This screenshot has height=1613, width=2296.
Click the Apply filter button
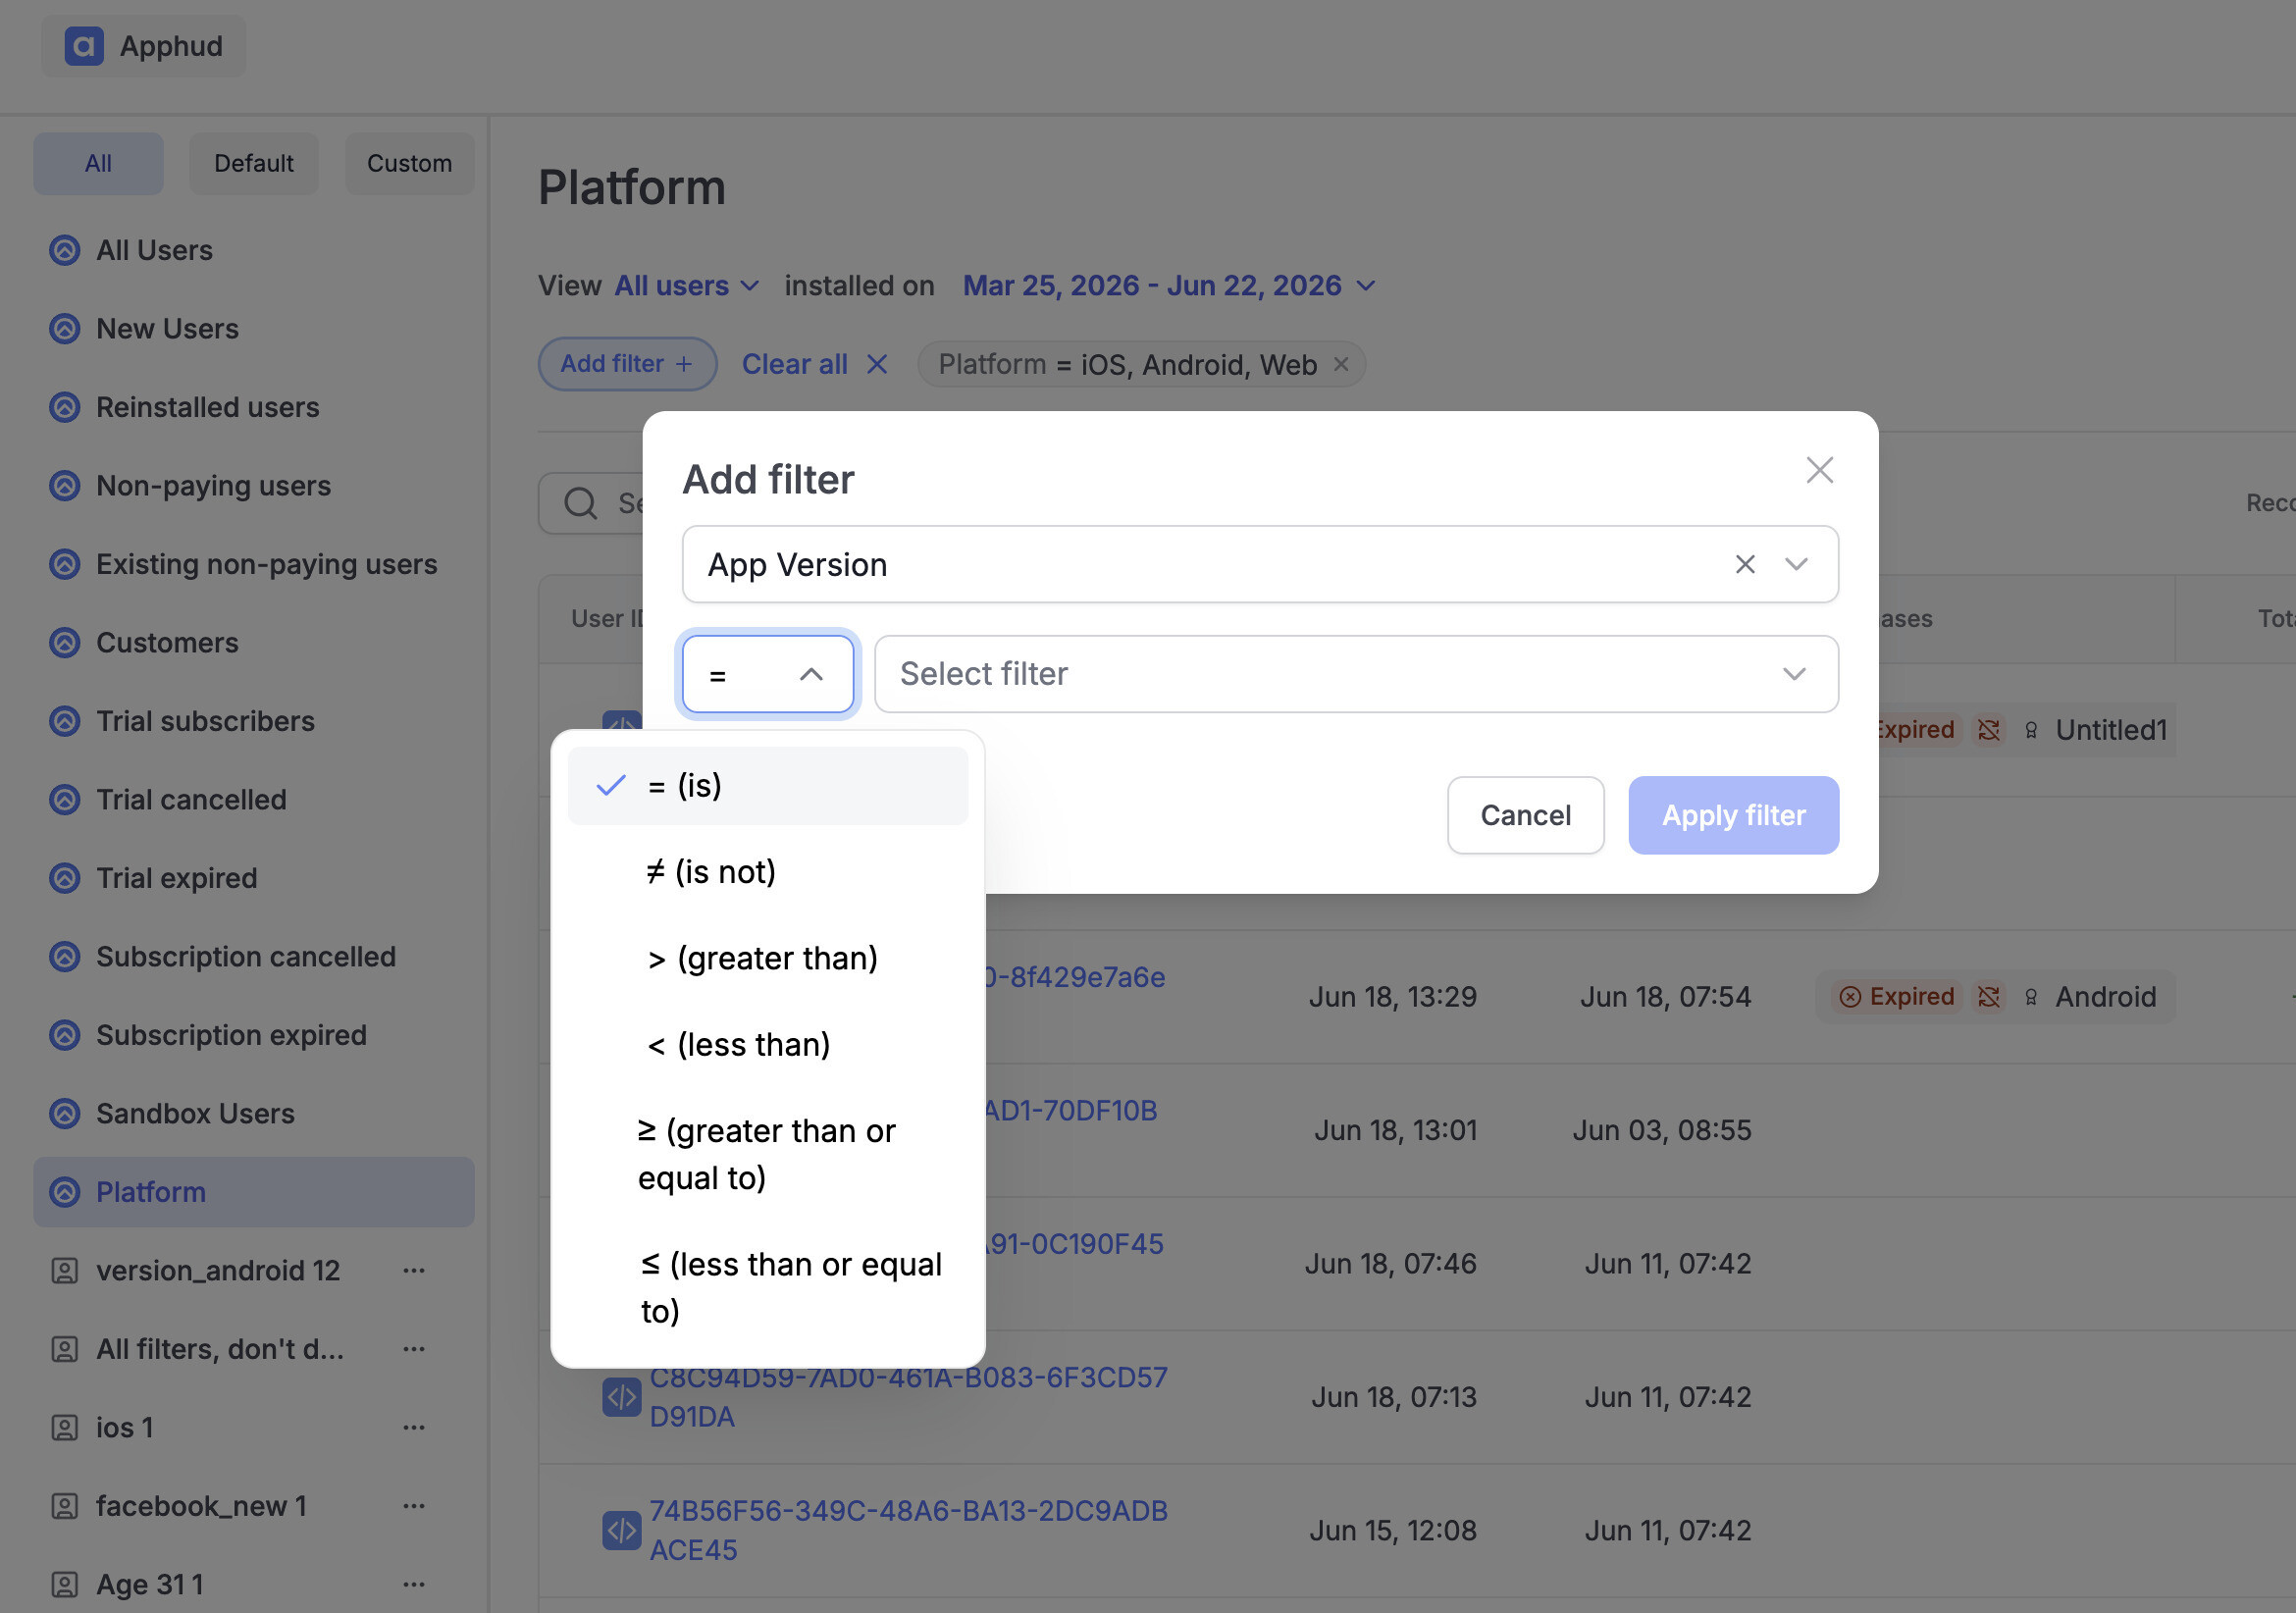pos(1733,816)
